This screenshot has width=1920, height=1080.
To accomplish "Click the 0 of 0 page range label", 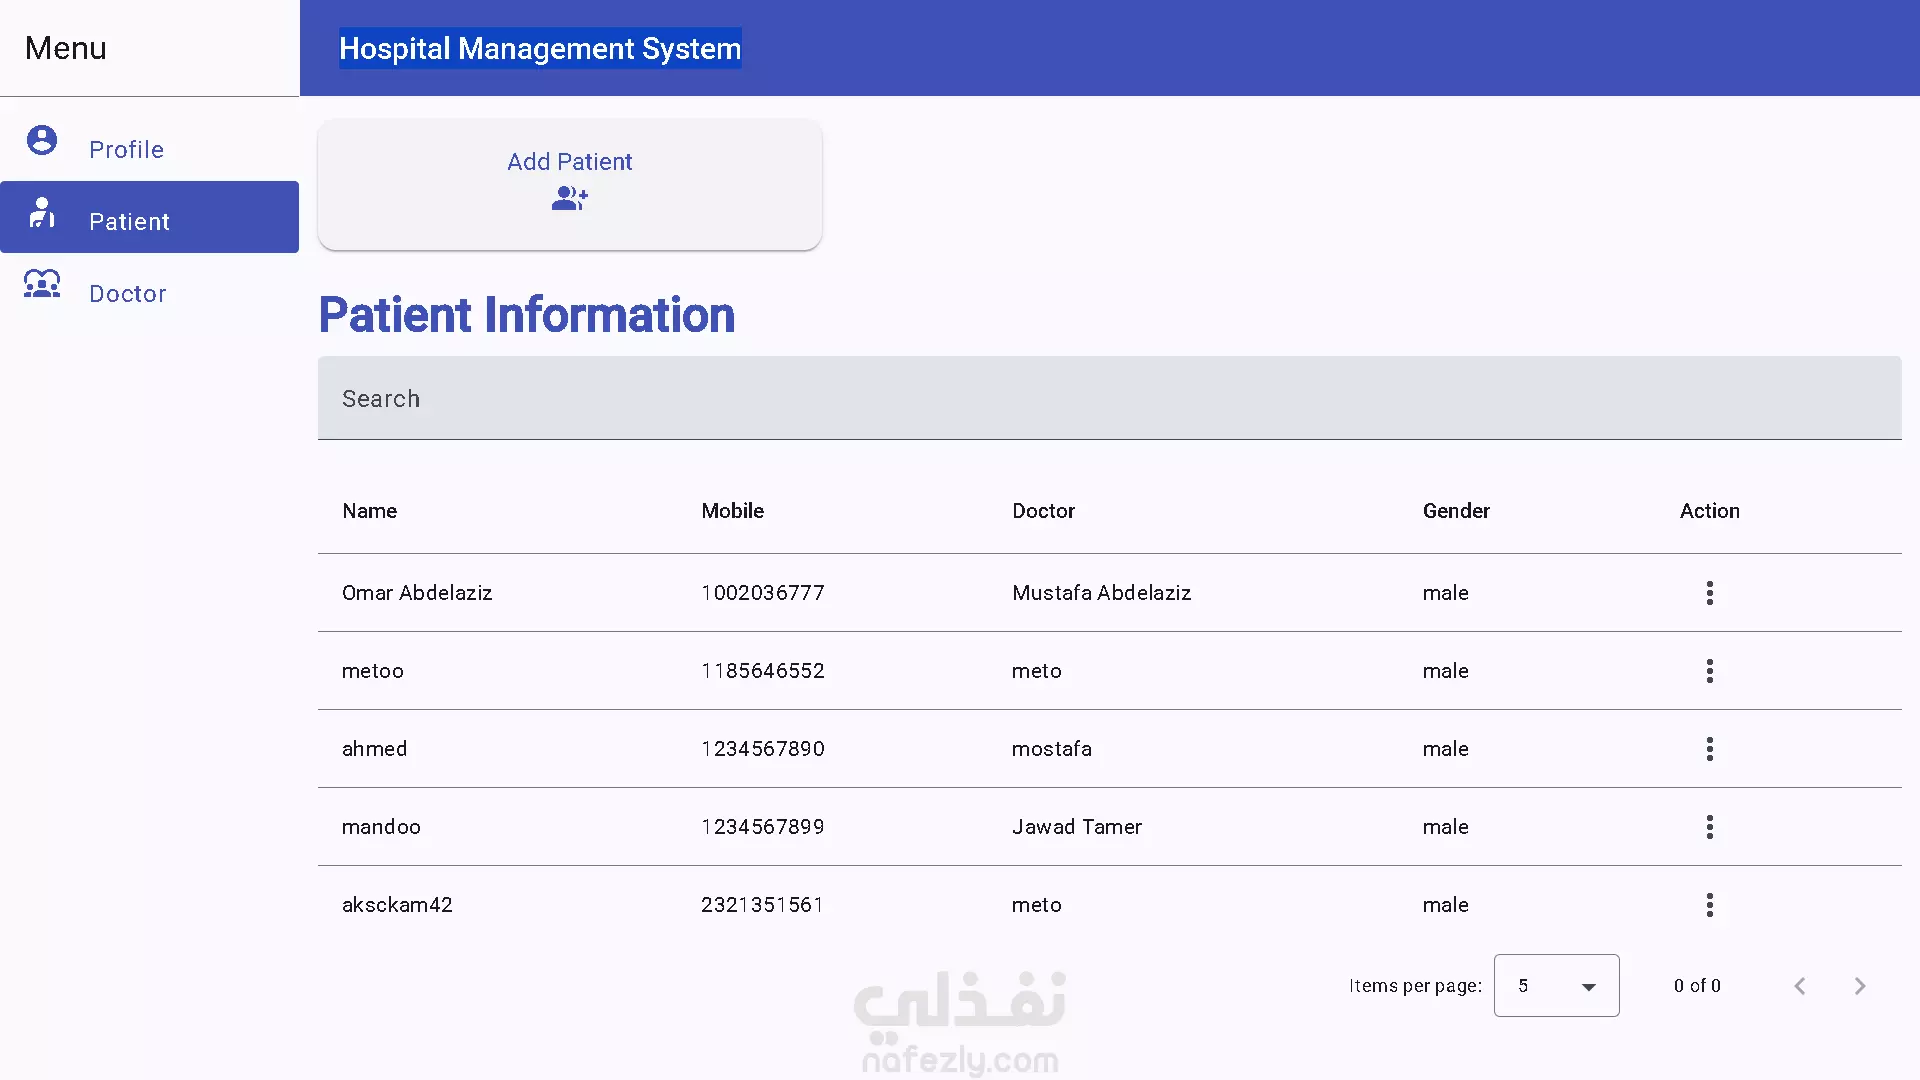I will click(1698, 986).
